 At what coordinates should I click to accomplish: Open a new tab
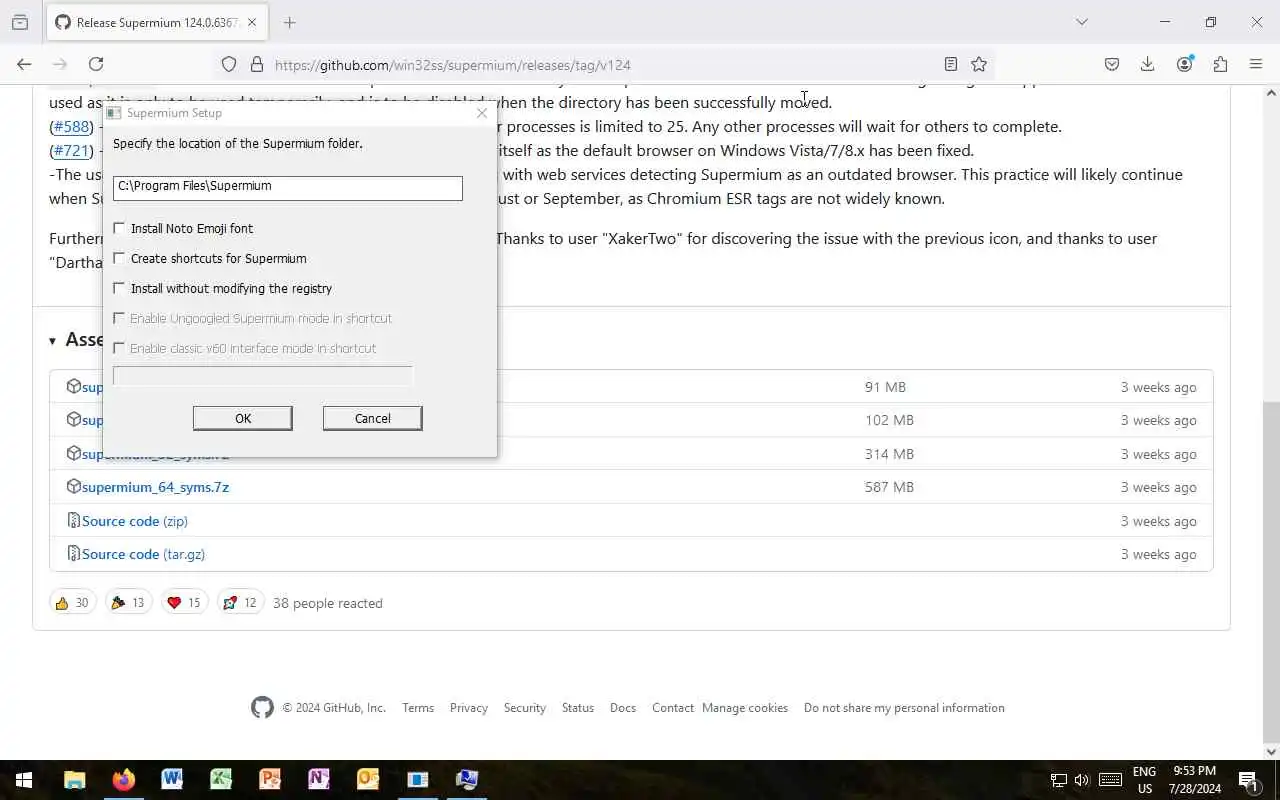pyautogui.click(x=290, y=22)
